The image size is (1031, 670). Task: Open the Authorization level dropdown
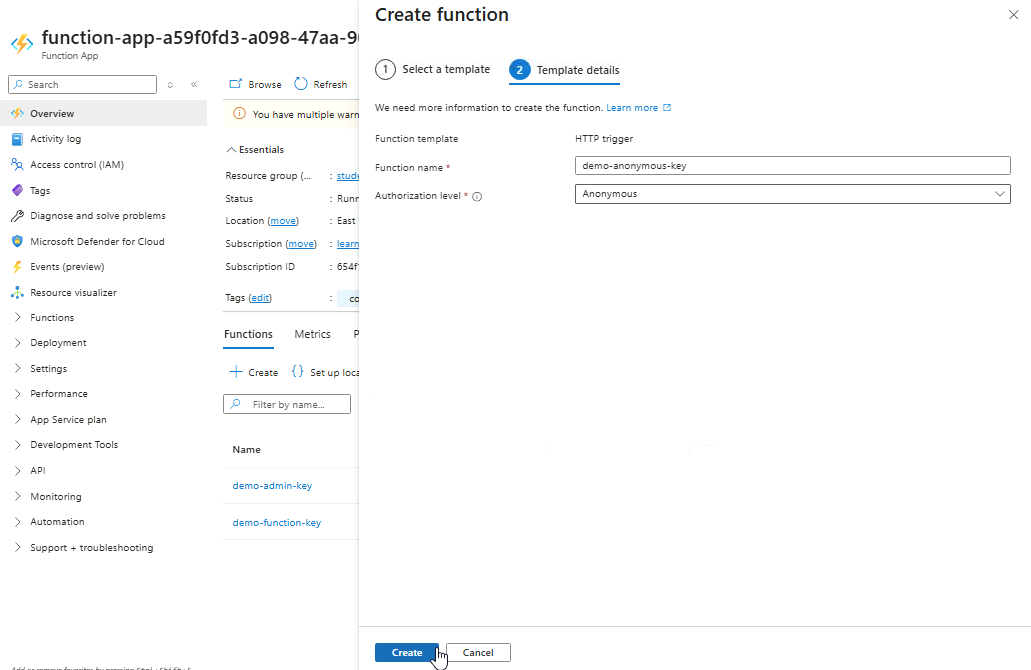(x=792, y=194)
